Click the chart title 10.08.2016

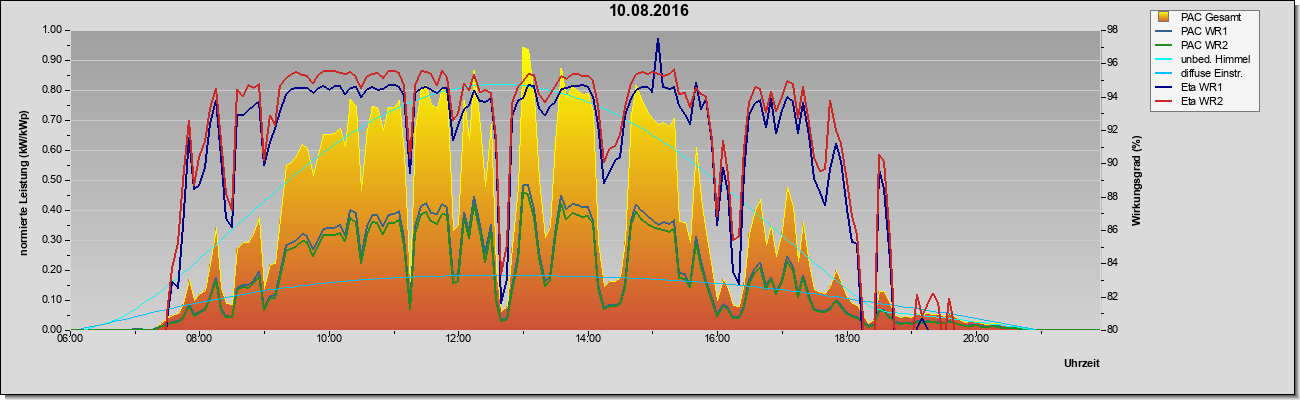coord(650,11)
